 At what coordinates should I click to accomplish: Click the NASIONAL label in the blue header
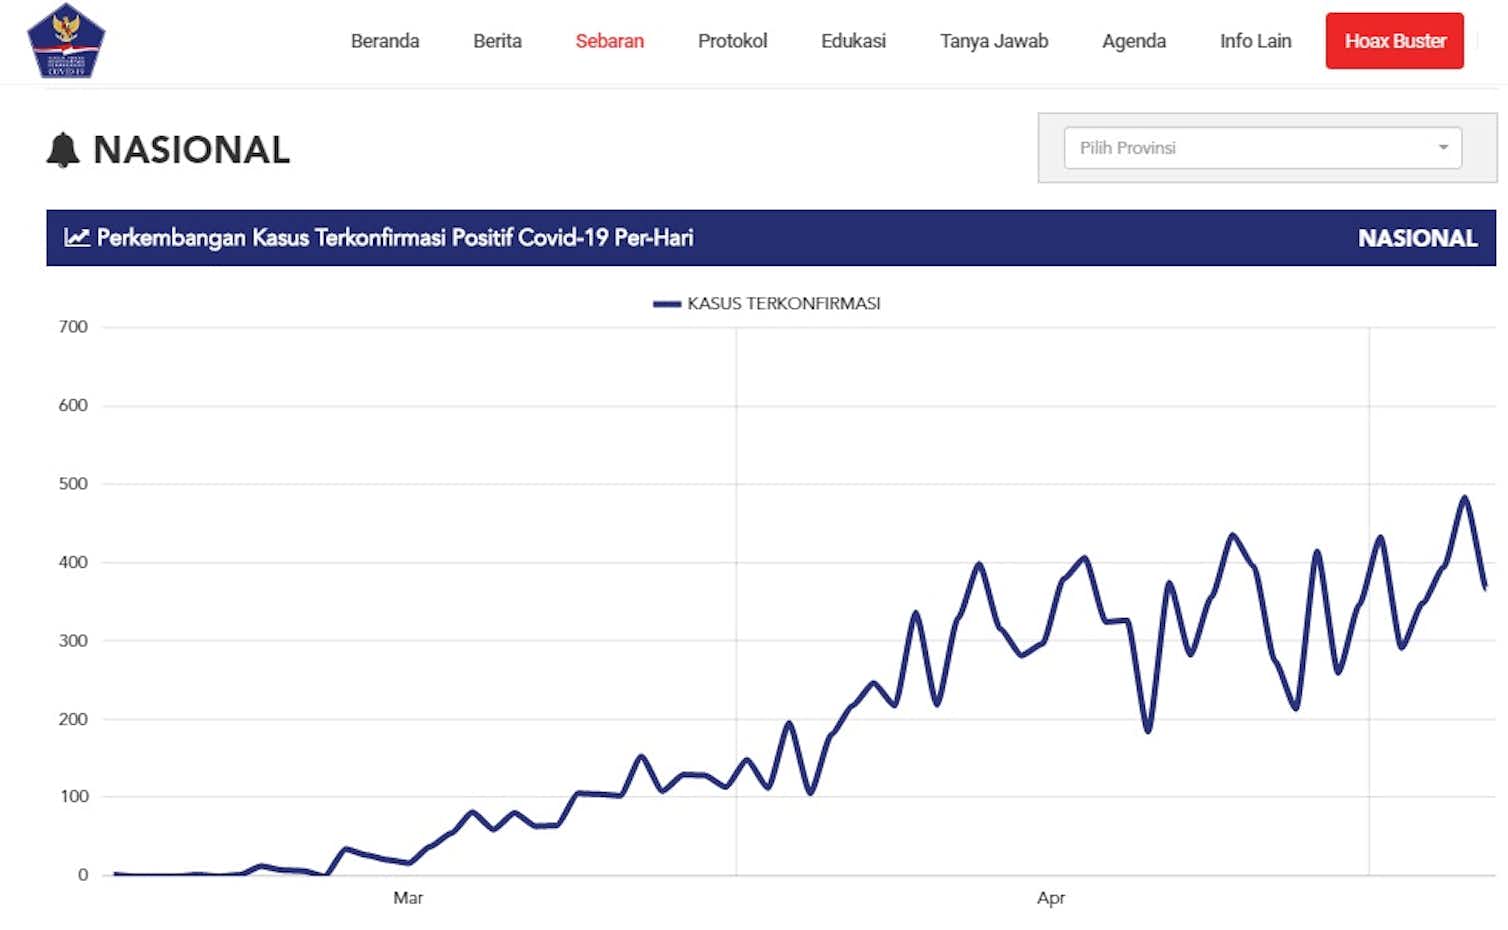click(x=1417, y=238)
